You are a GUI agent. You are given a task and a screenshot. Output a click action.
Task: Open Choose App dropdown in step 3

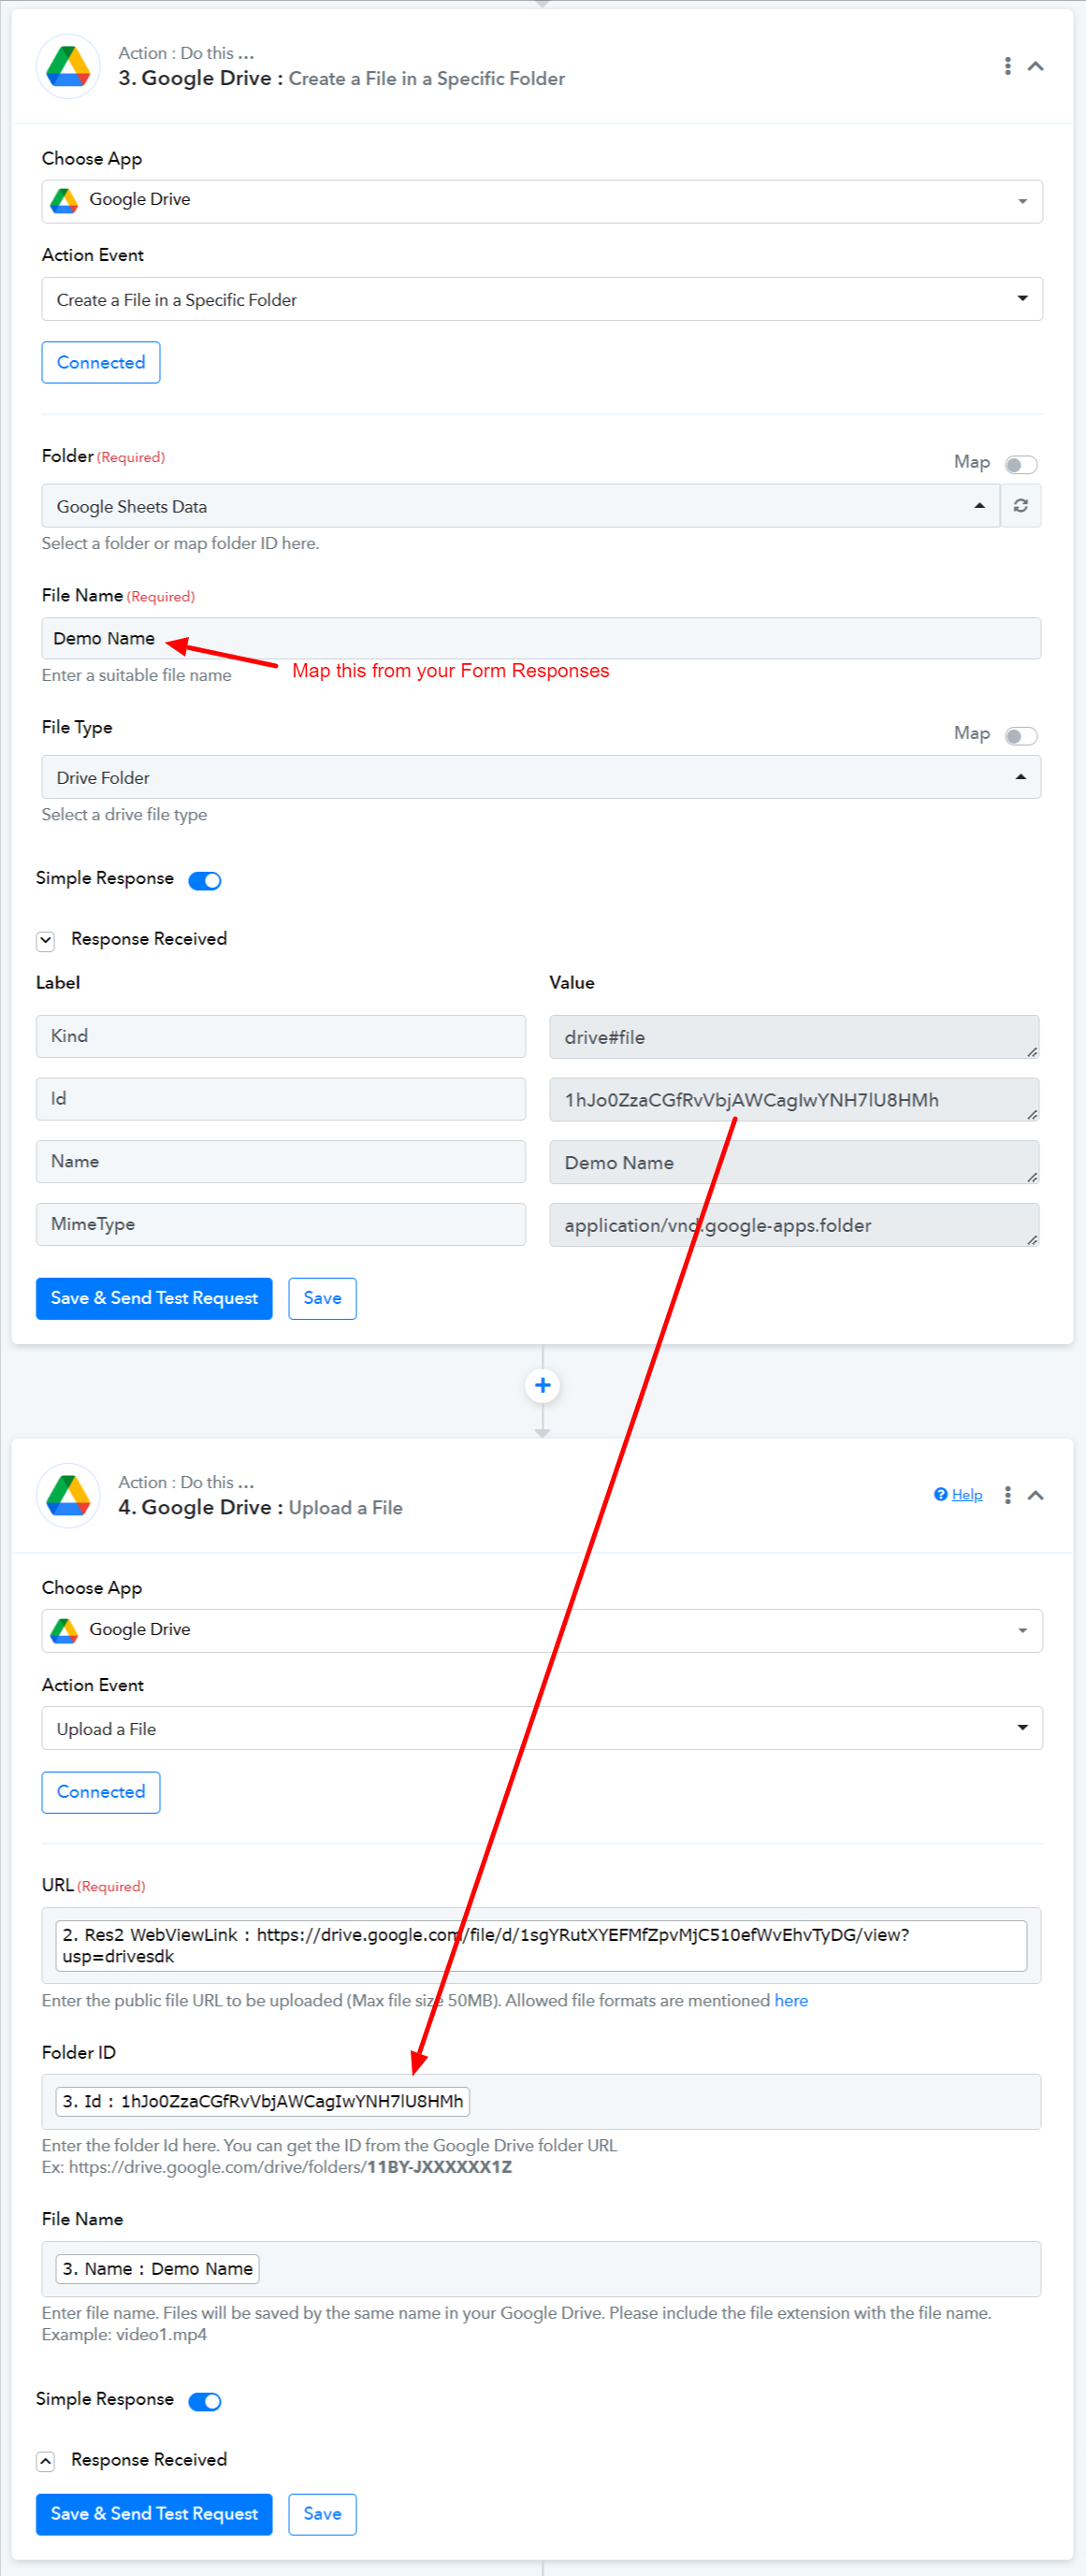[542, 201]
